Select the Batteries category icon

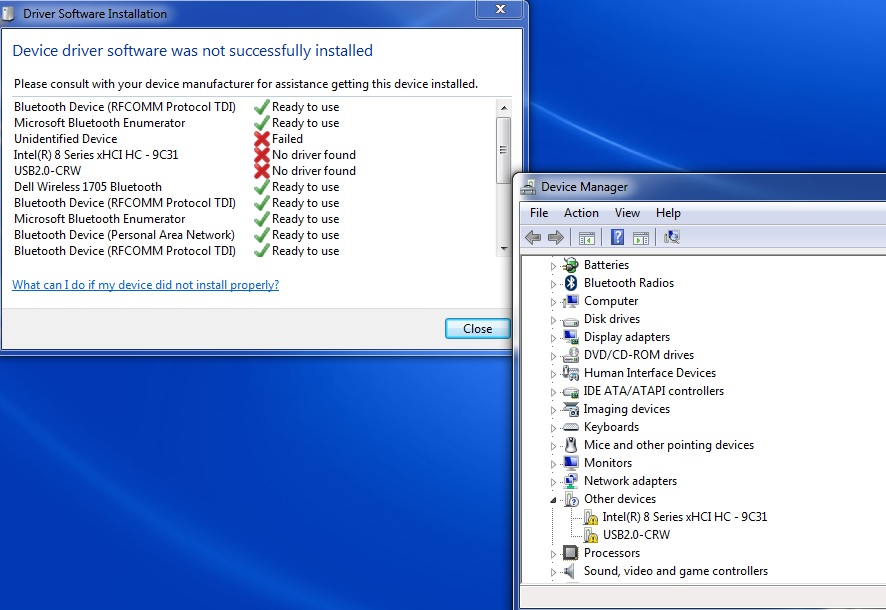(x=571, y=264)
